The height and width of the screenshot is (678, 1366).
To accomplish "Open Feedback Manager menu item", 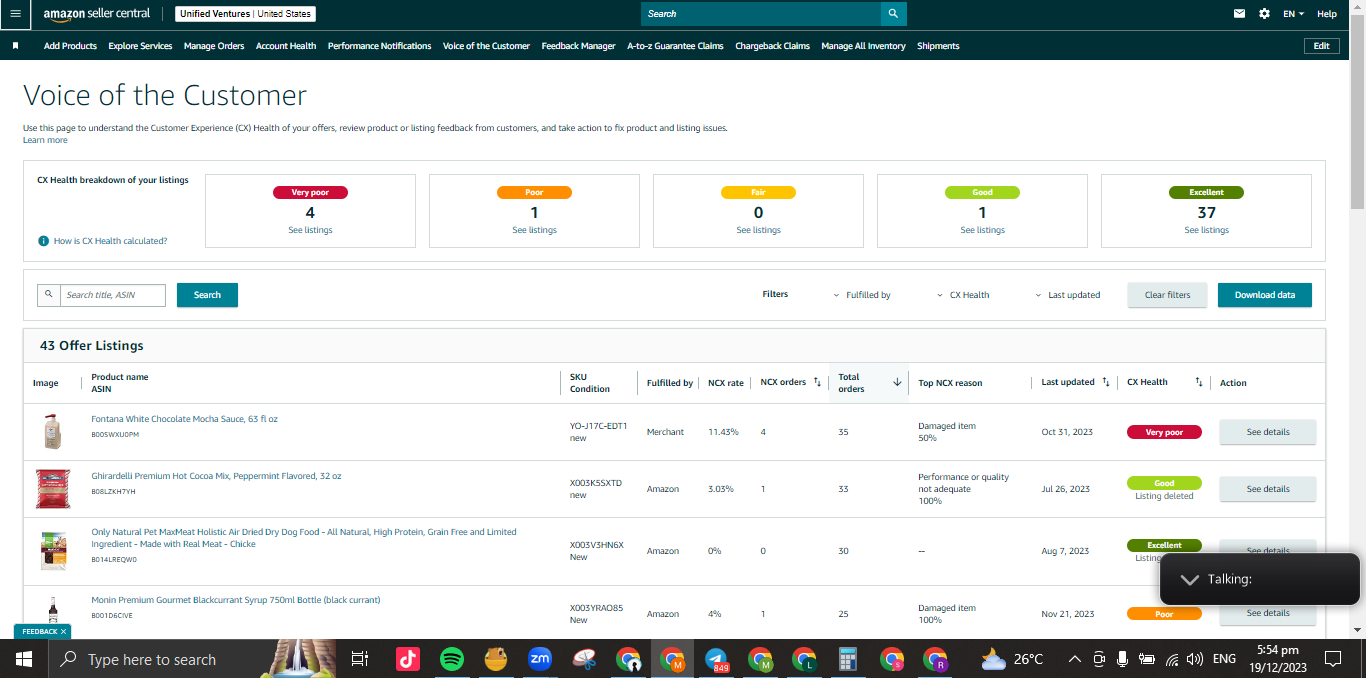I will coord(578,46).
